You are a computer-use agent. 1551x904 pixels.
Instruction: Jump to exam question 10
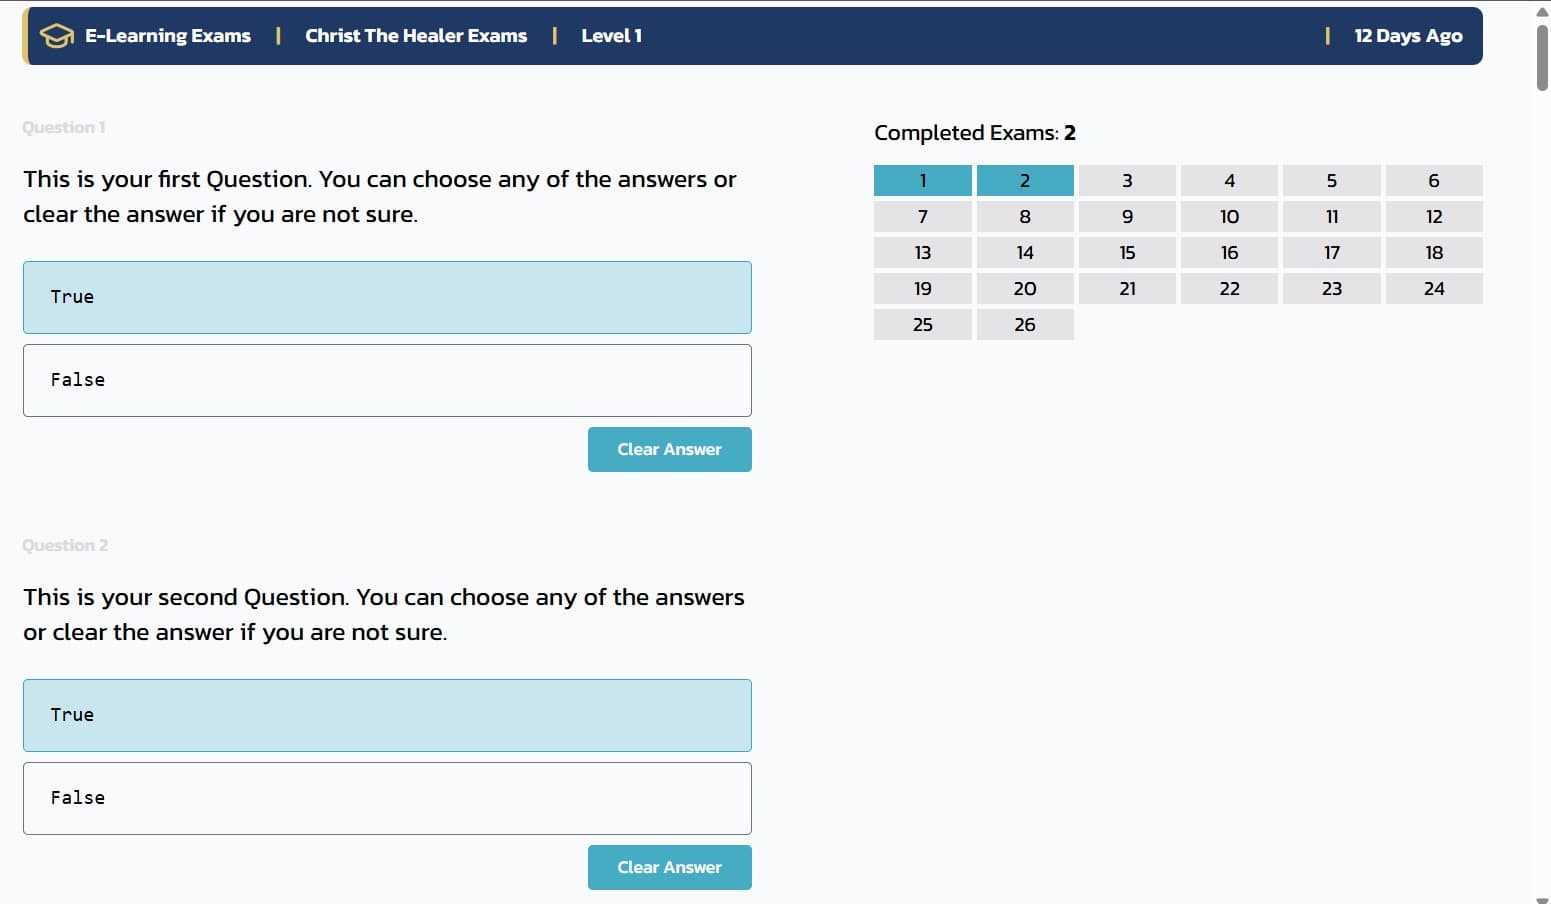point(1229,216)
